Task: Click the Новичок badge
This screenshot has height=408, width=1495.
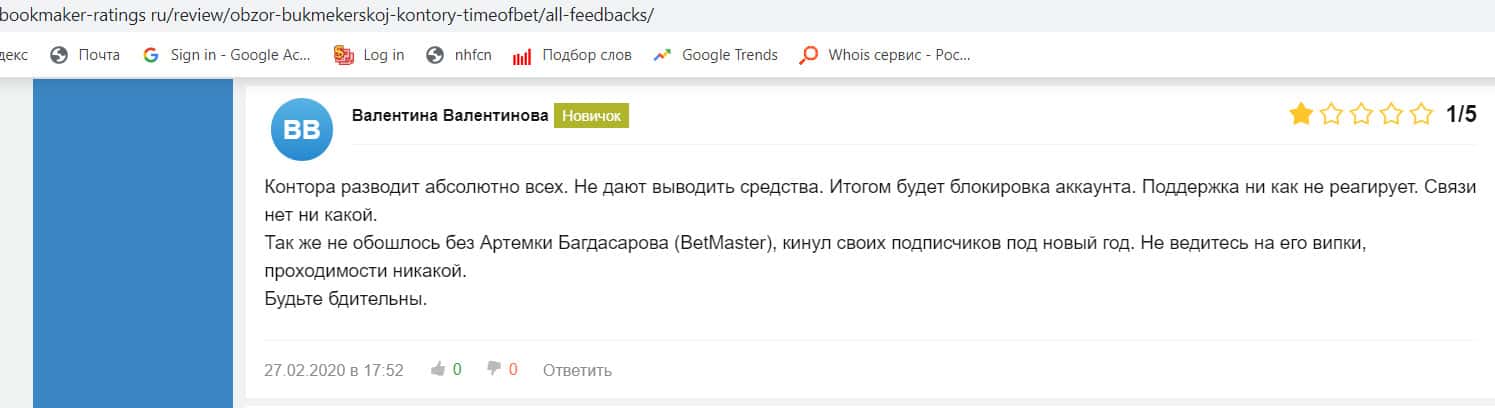Action: coord(591,116)
